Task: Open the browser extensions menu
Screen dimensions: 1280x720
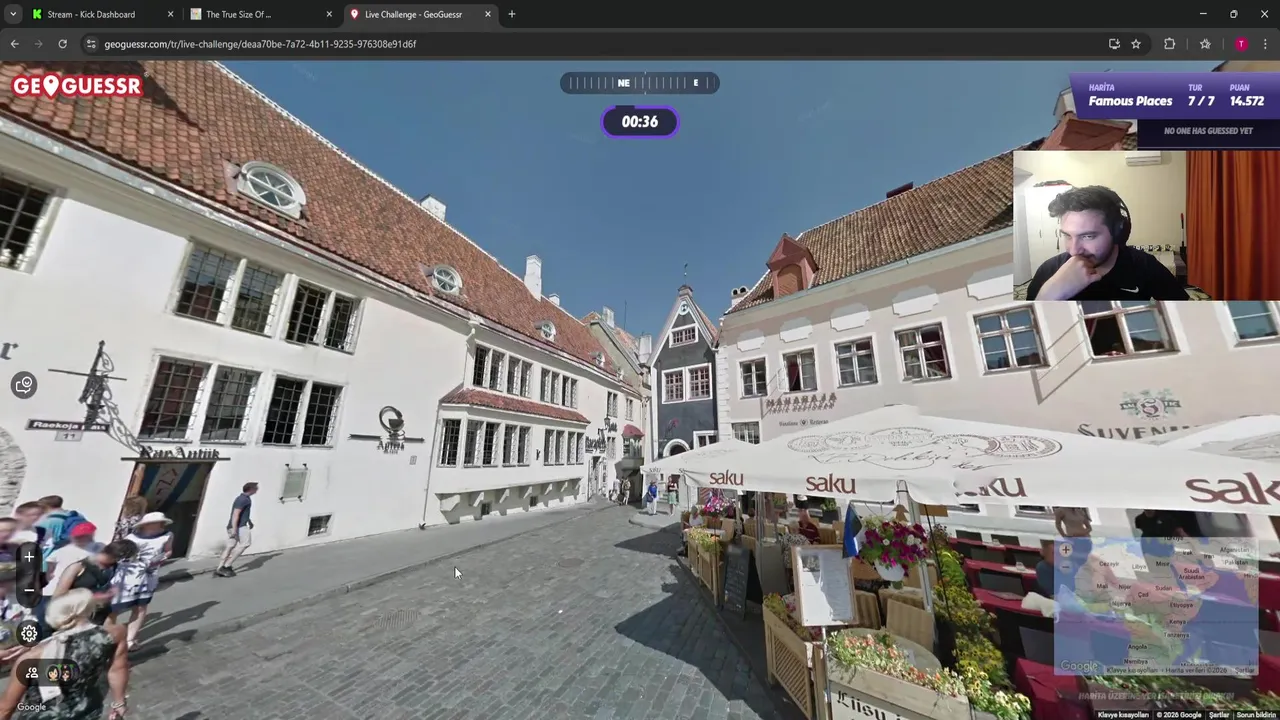Action: [x=1169, y=44]
